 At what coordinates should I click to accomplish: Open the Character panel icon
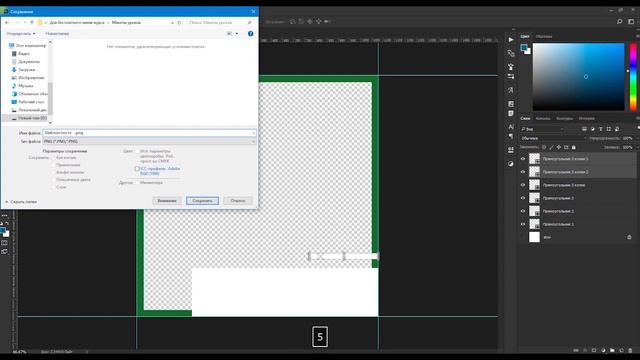tap(511, 127)
